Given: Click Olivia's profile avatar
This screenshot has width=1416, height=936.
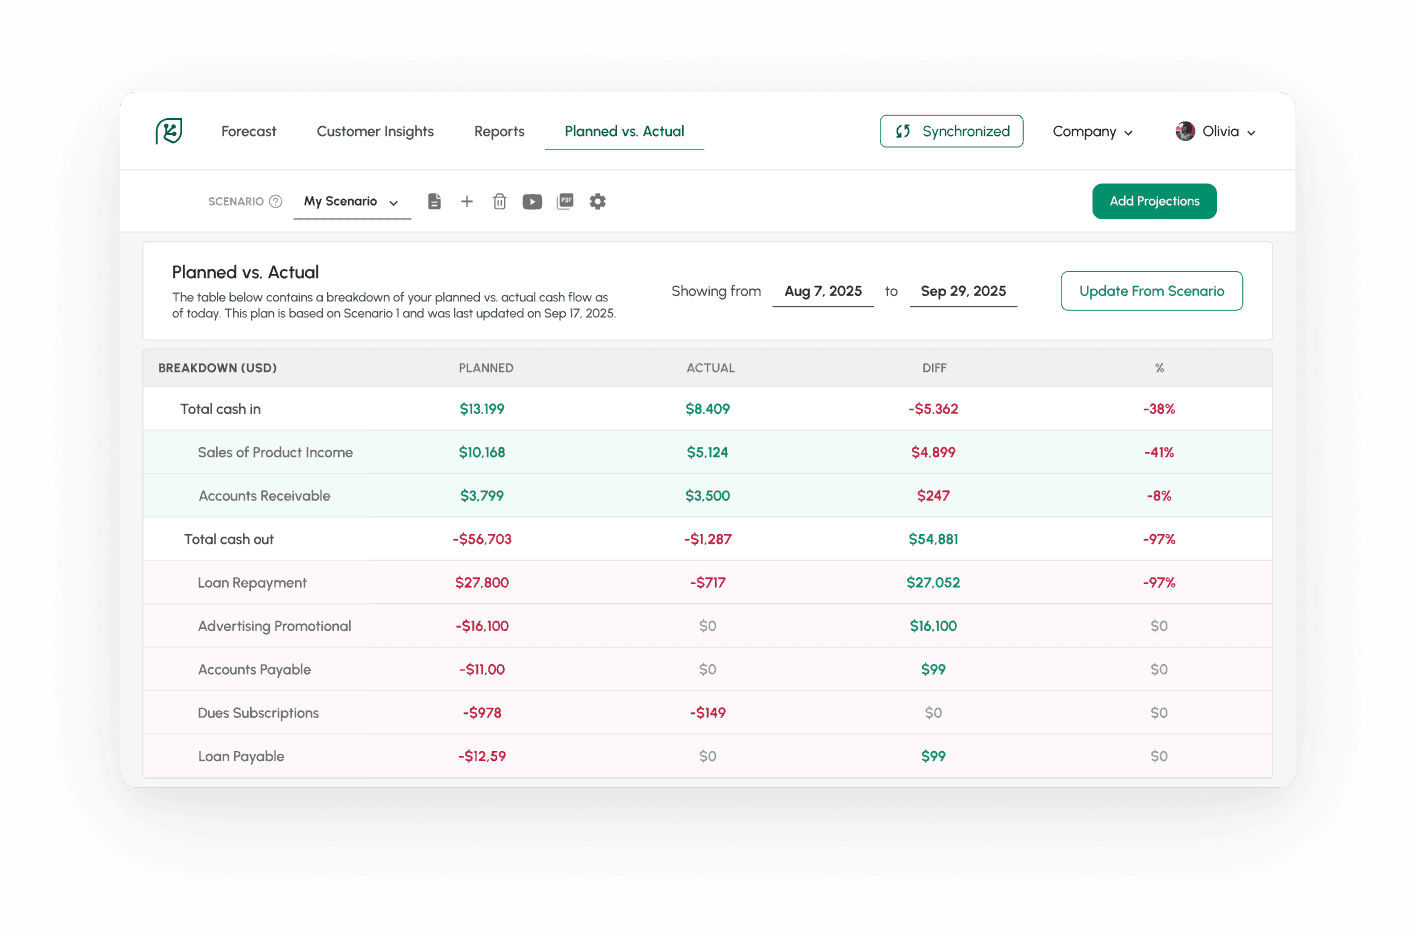Looking at the screenshot, I should (x=1185, y=131).
